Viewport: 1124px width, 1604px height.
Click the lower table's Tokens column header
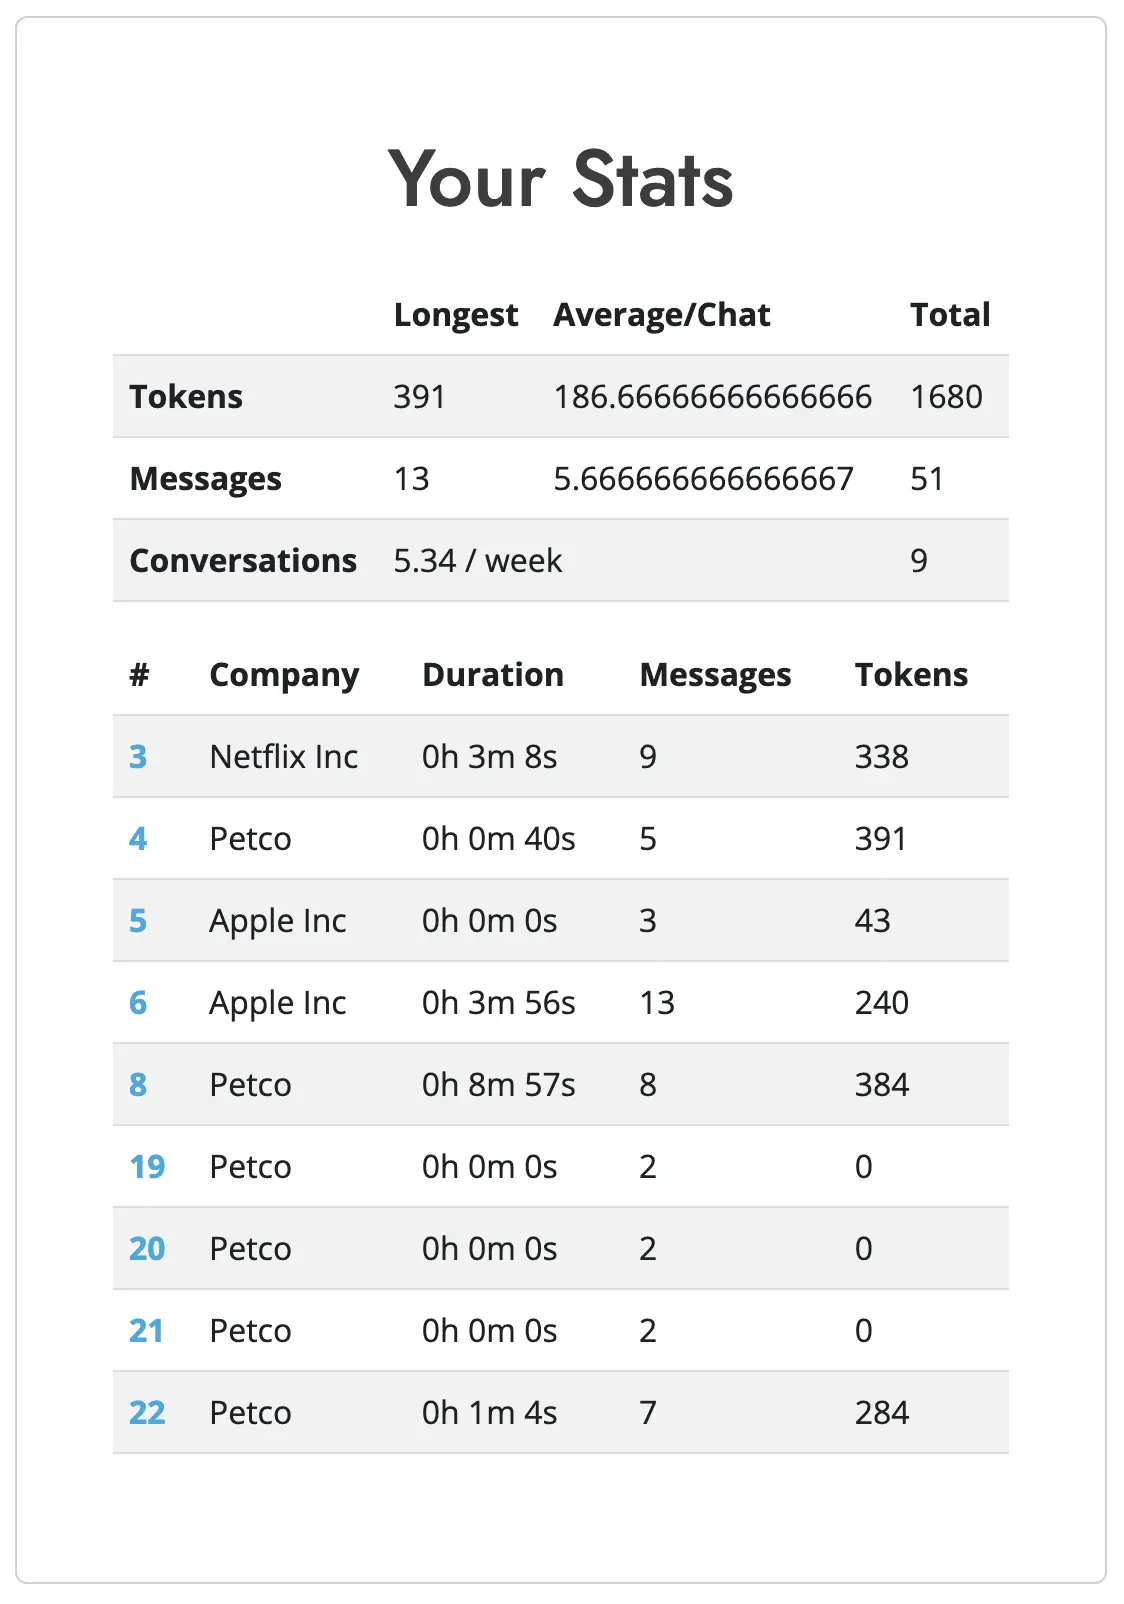911,675
